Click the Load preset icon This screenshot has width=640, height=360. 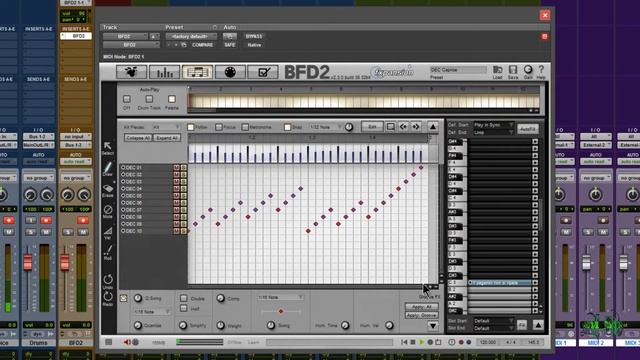click(x=498, y=70)
